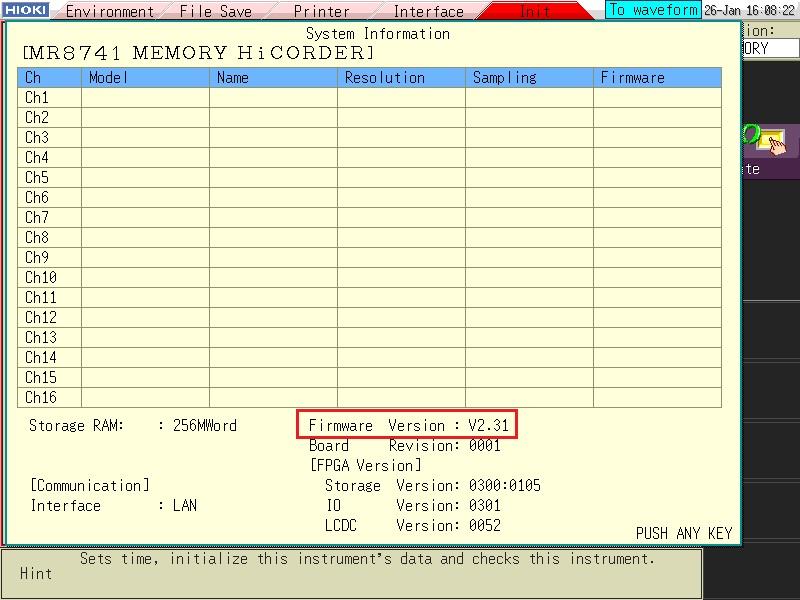The width and height of the screenshot is (800, 600).
Task: Click the Firmware column header
Action: tap(658, 78)
